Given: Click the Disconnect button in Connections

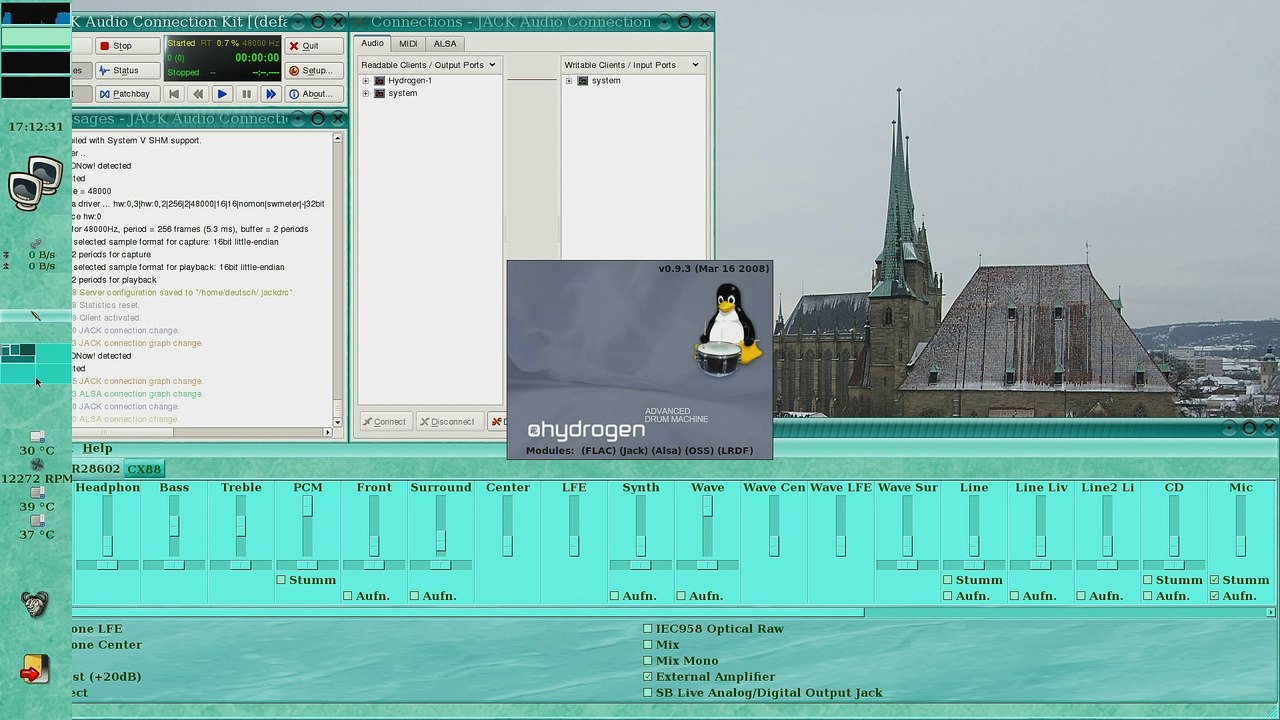Looking at the screenshot, I should 449,421.
